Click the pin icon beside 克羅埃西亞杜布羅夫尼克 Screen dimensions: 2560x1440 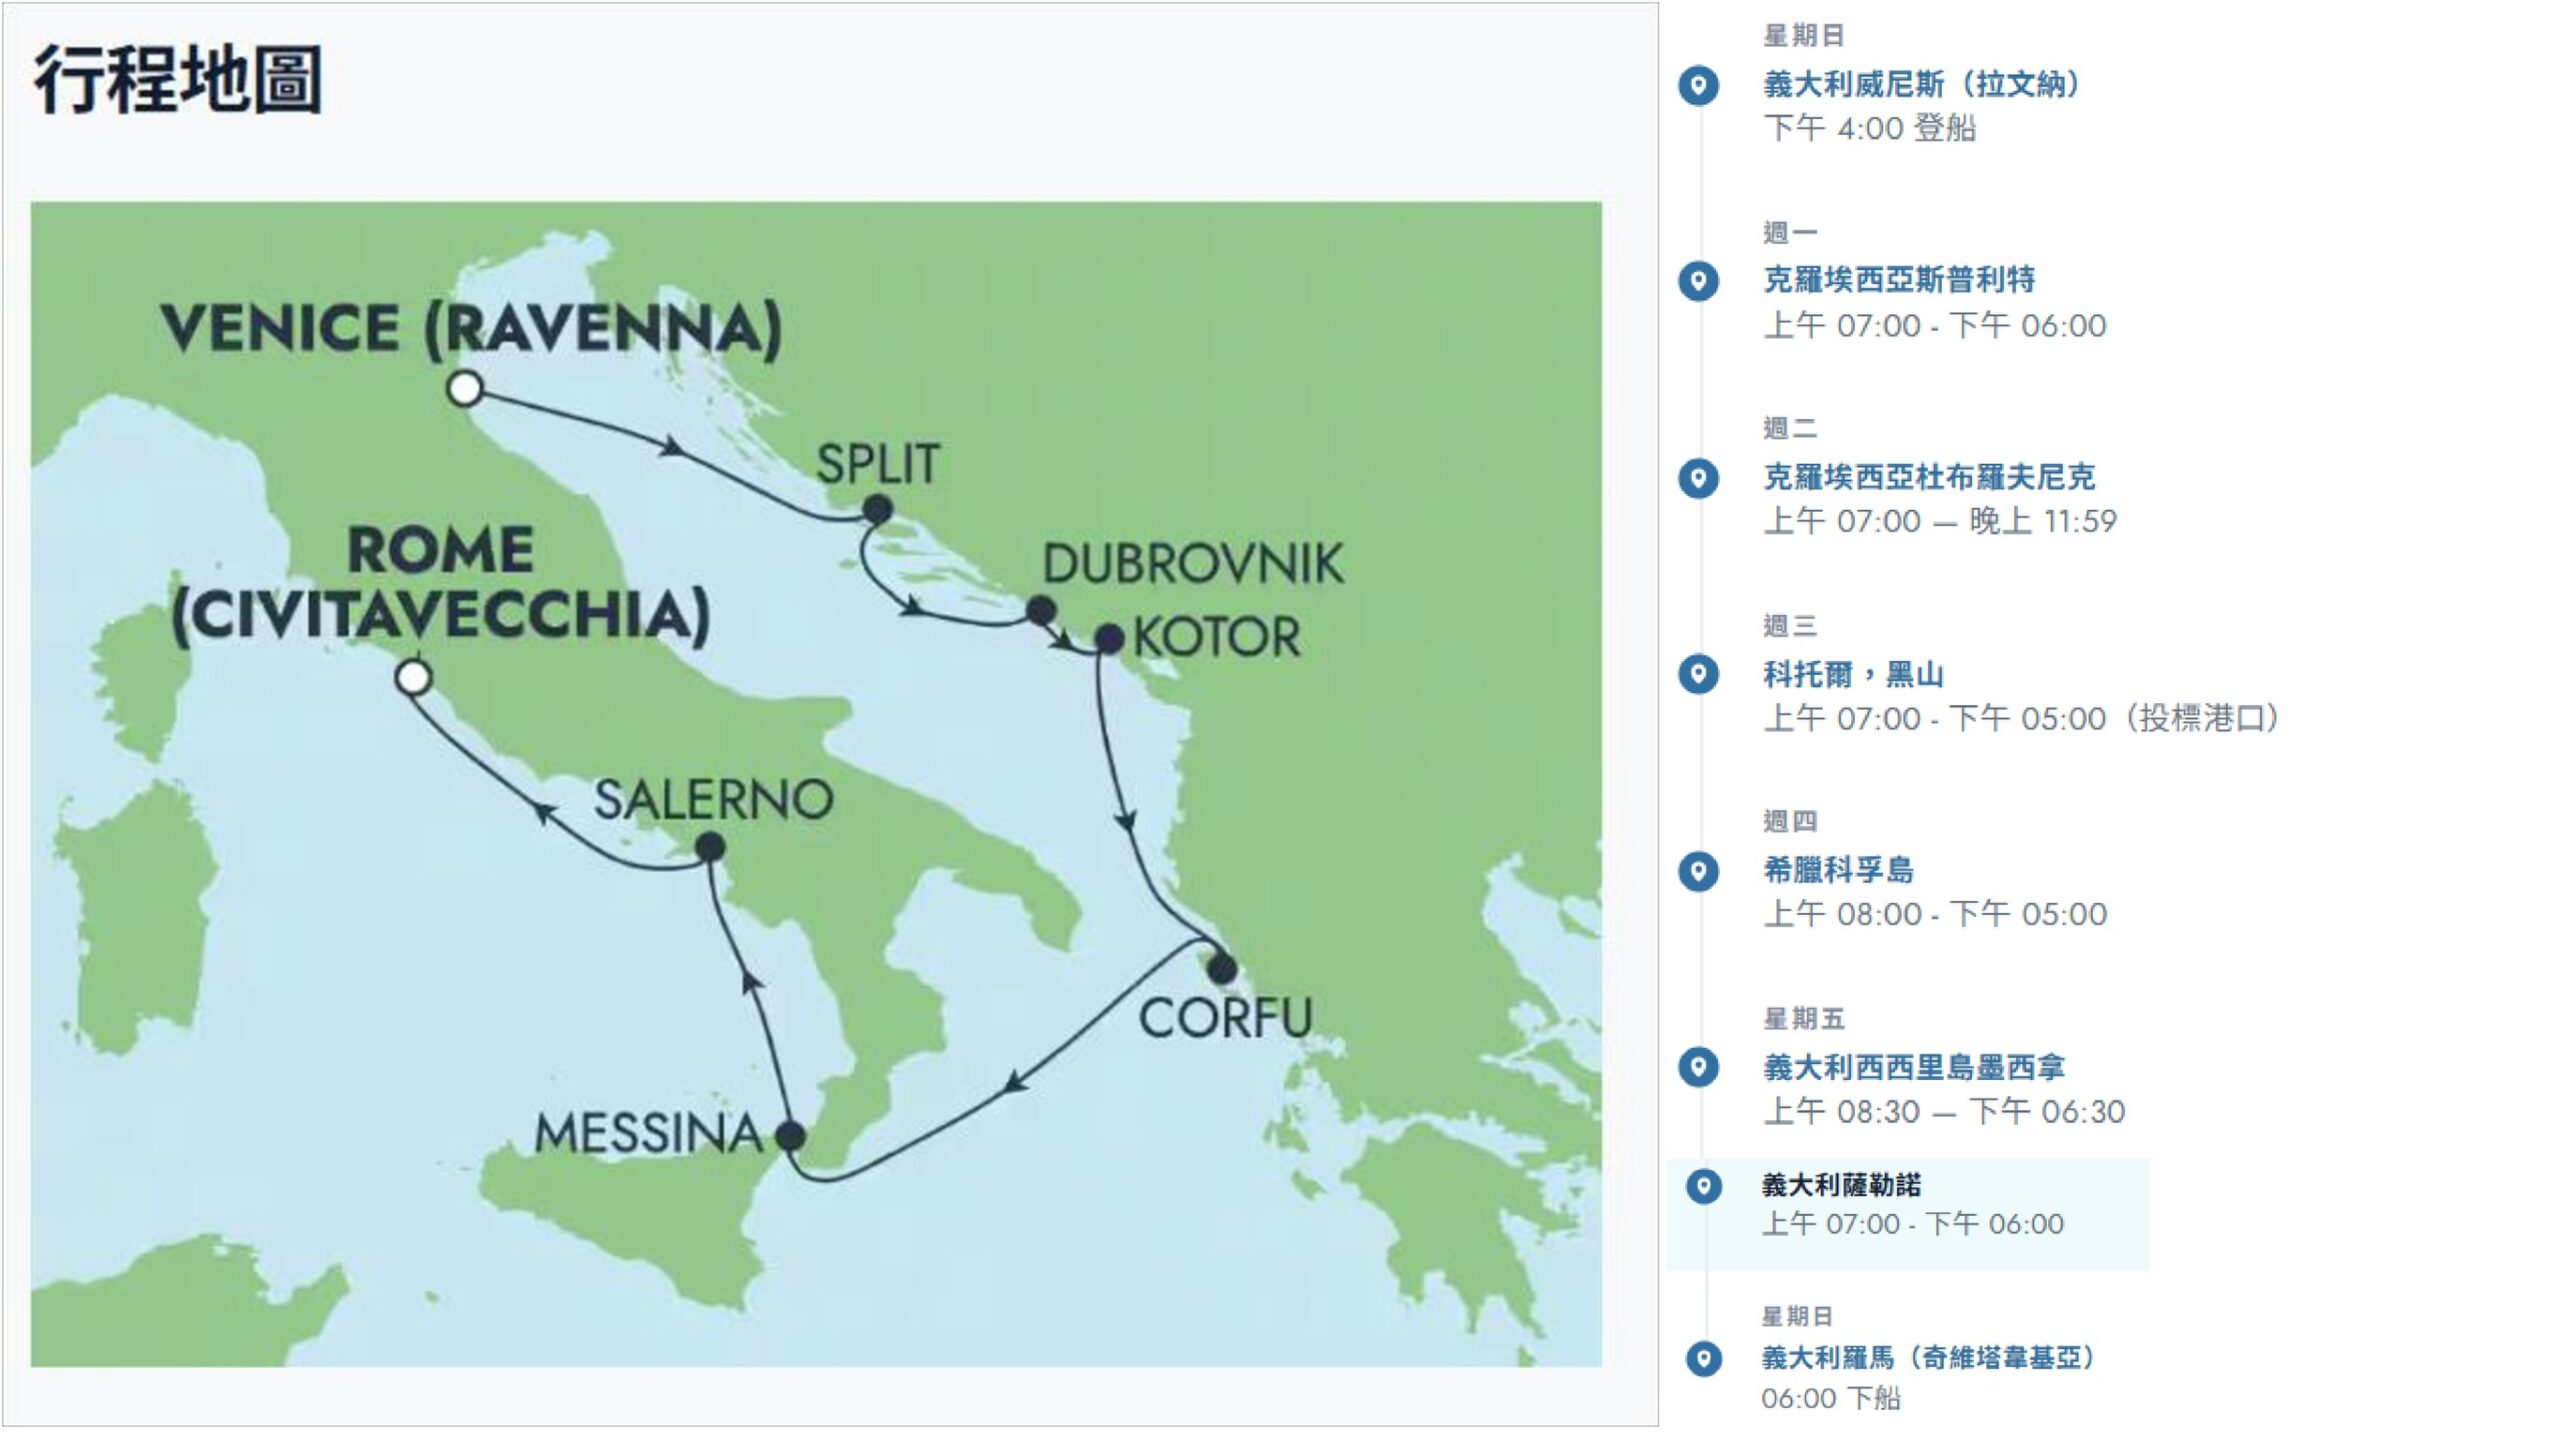1698,478
